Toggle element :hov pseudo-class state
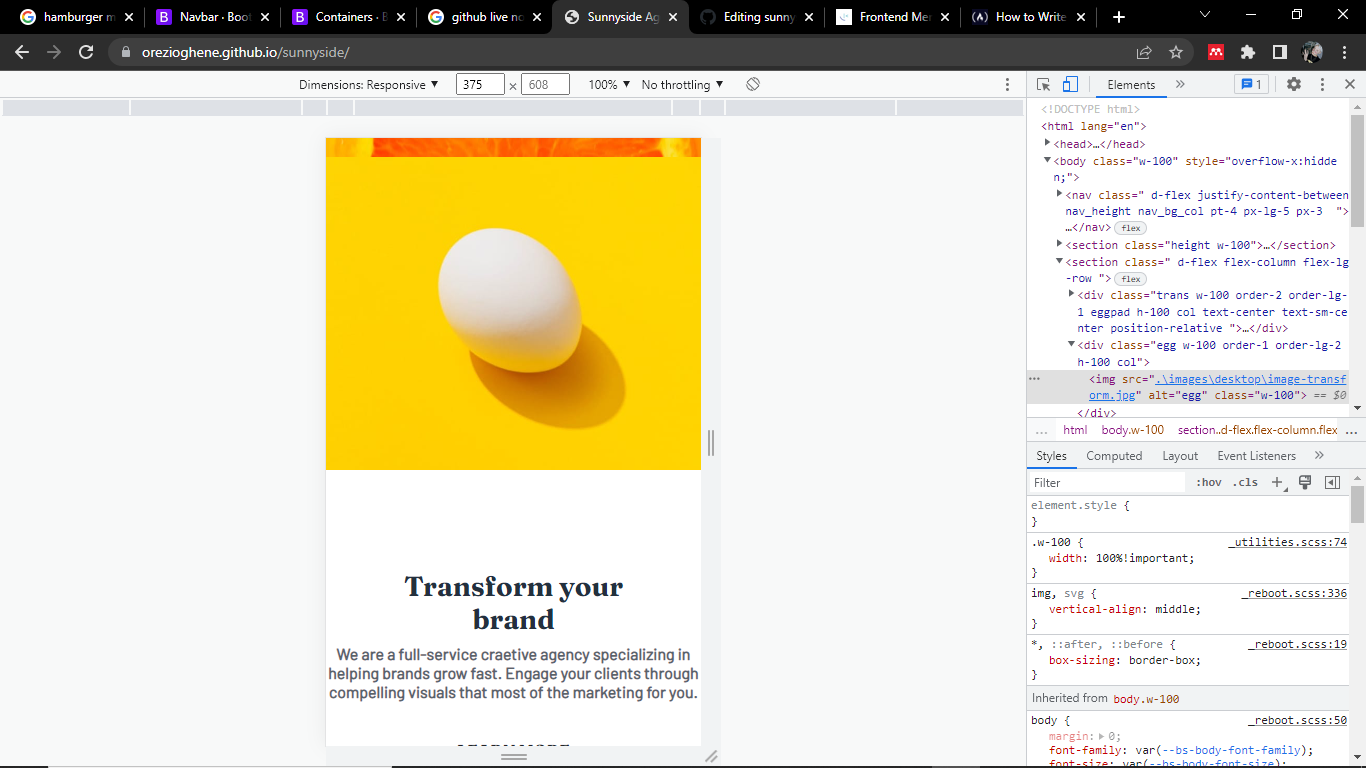This screenshot has width=1366, height=768. pyautogui.click(x=1209, y=482)
